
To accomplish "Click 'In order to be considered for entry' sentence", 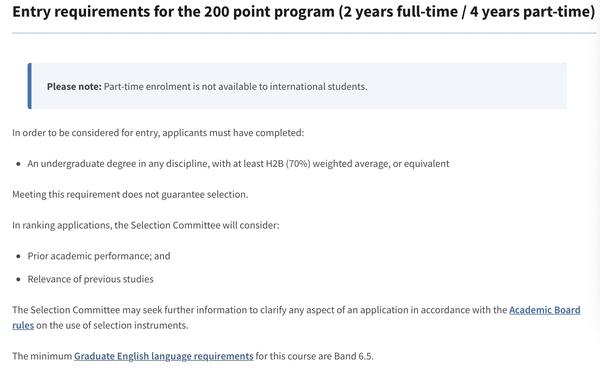I will 158,133.
